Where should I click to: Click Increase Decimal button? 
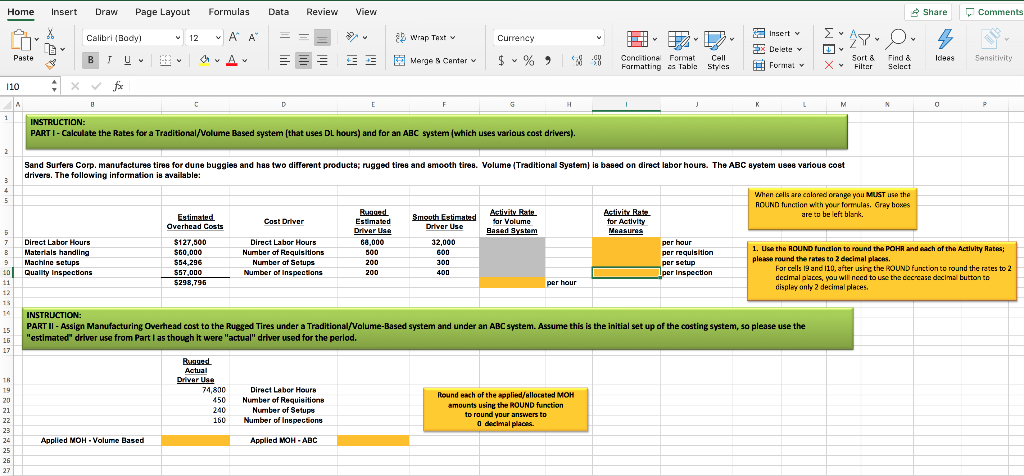(x=577, y=61)
